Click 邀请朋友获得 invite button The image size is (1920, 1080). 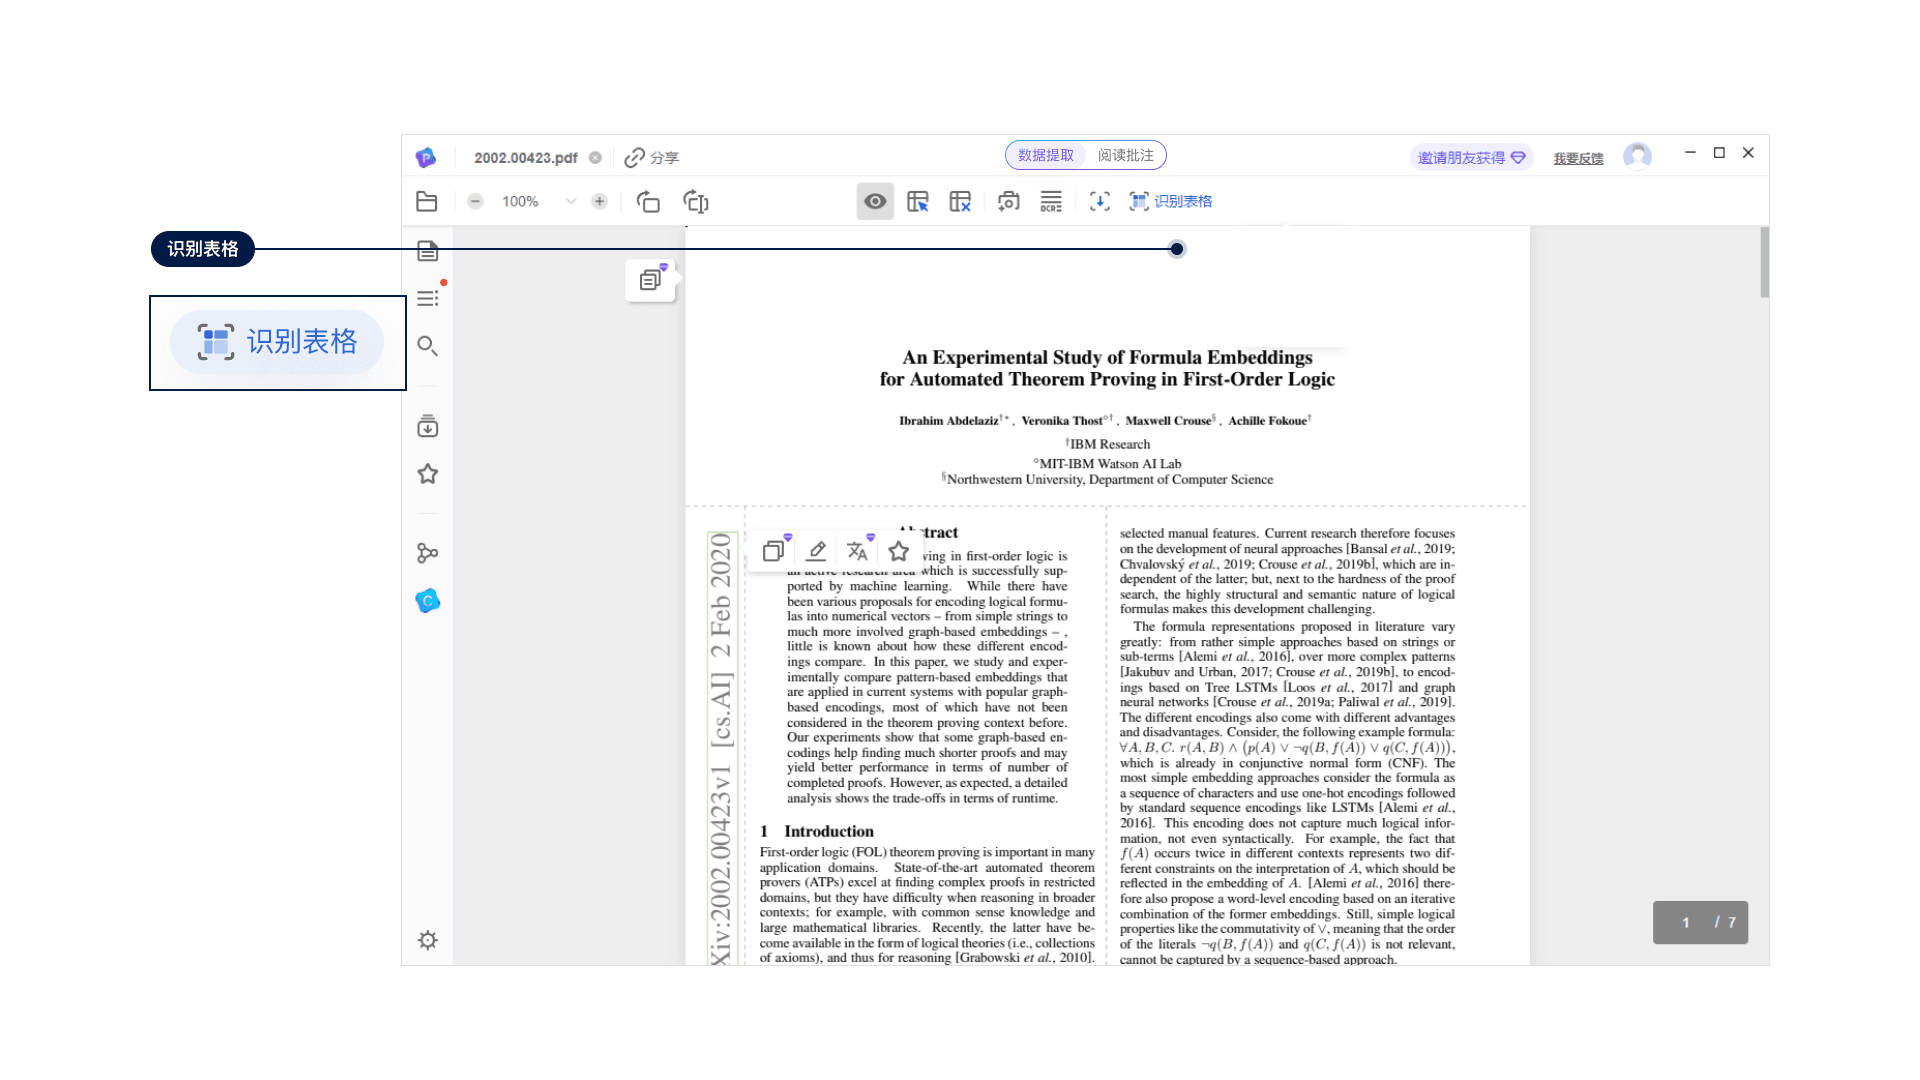(x=1470, y=157)
